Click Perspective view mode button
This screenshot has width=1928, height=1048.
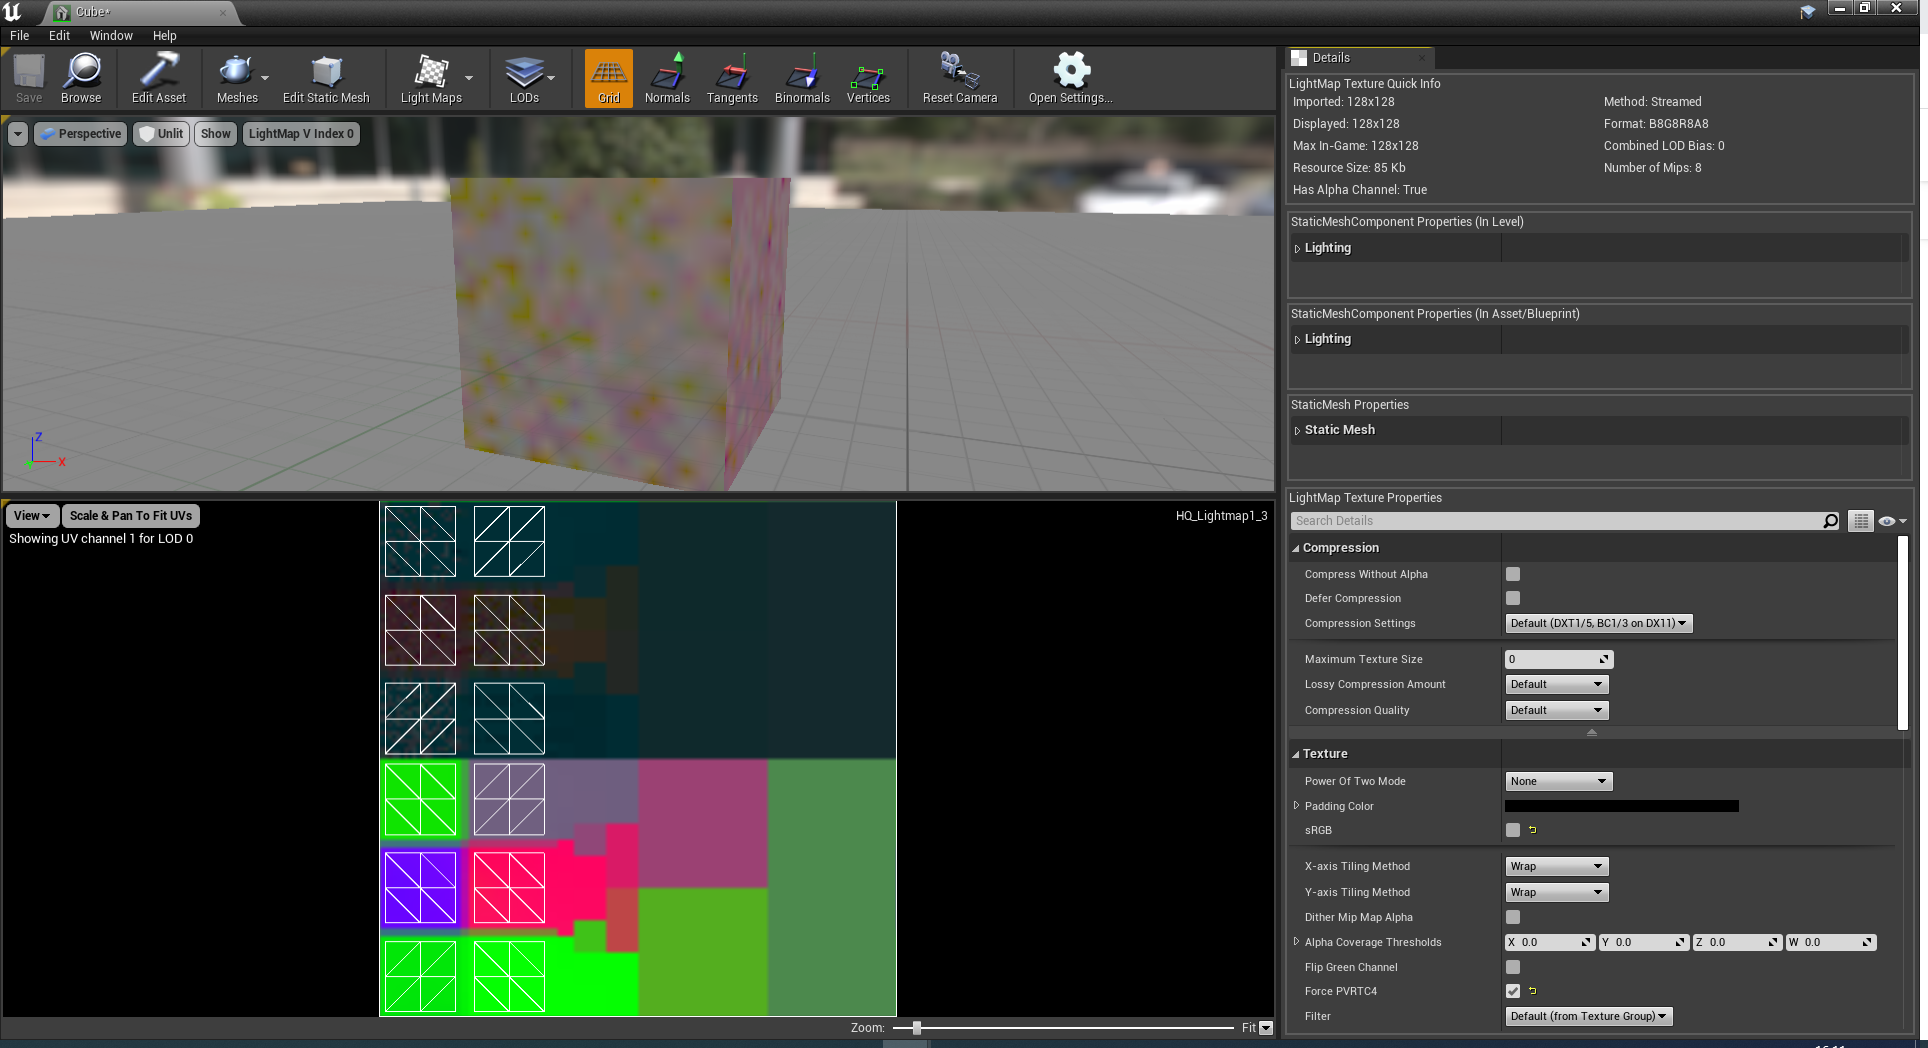click(x=81, y=134)
